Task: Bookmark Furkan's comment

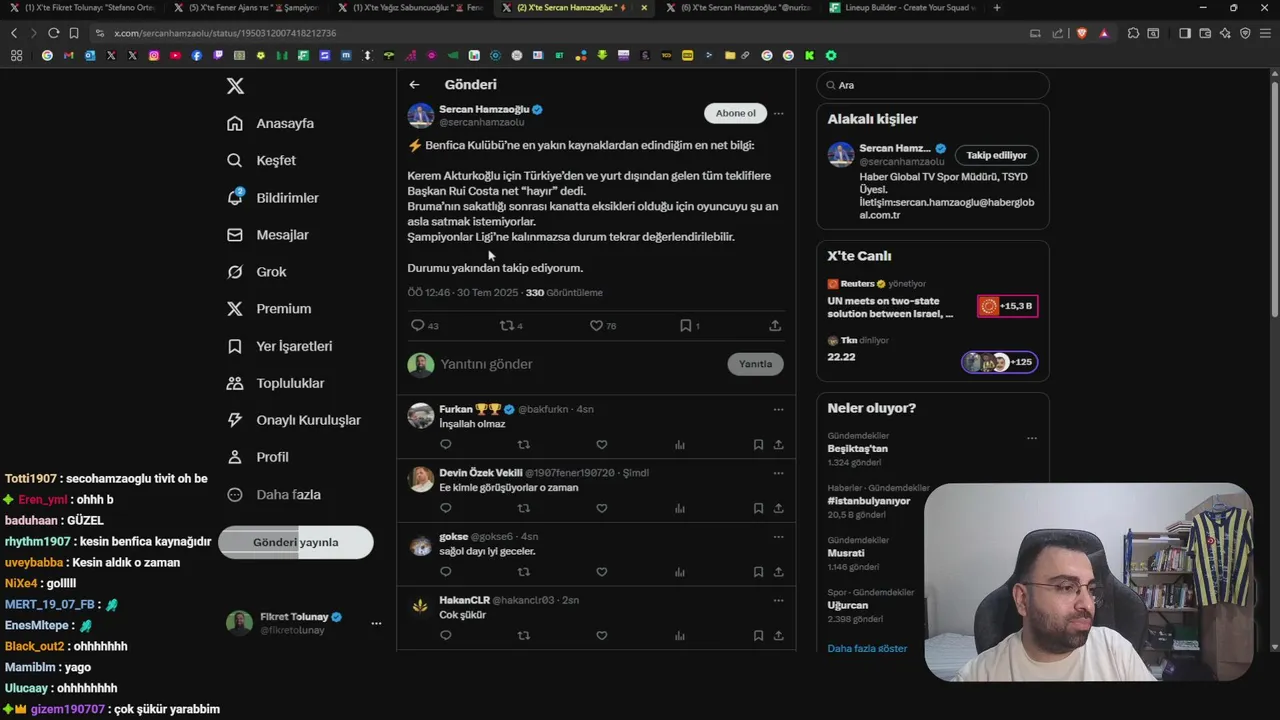Action: [x=758, y=445]
